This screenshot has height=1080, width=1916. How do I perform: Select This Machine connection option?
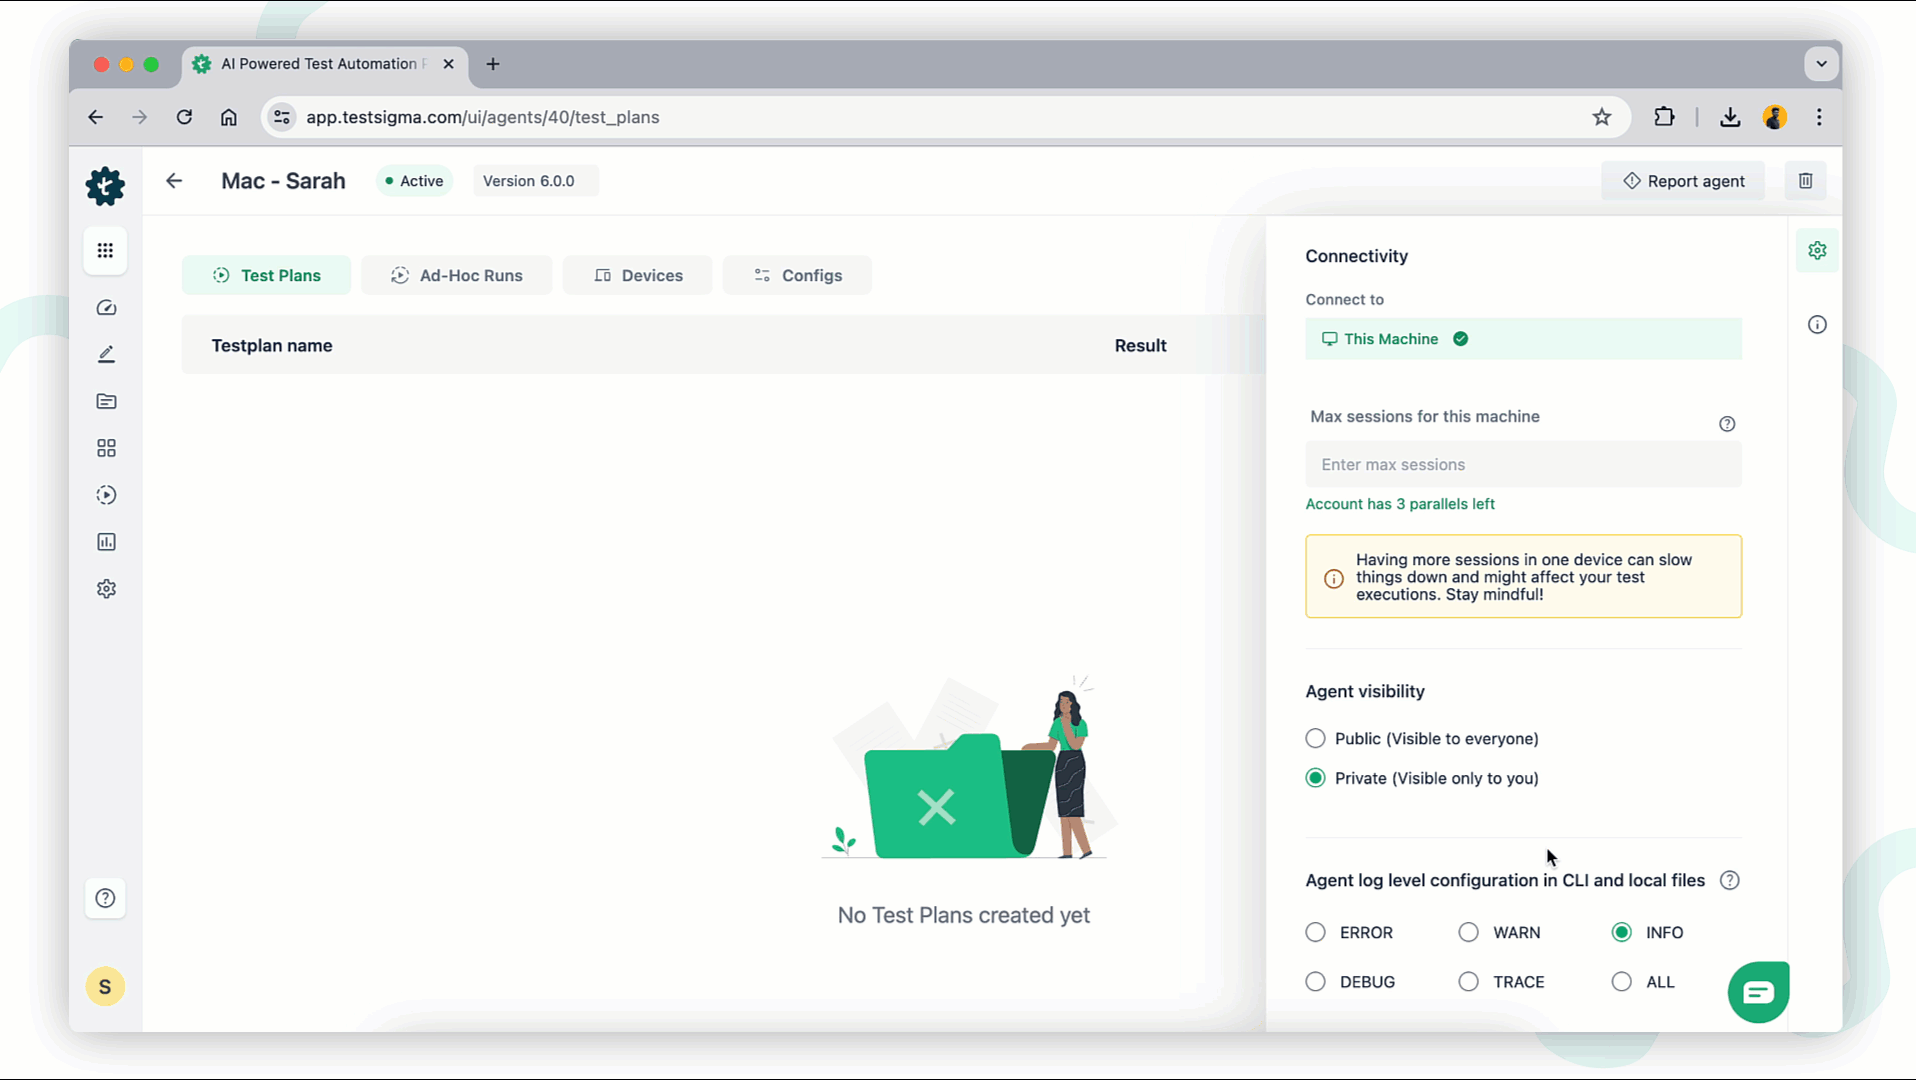[x=1523, y=339]
